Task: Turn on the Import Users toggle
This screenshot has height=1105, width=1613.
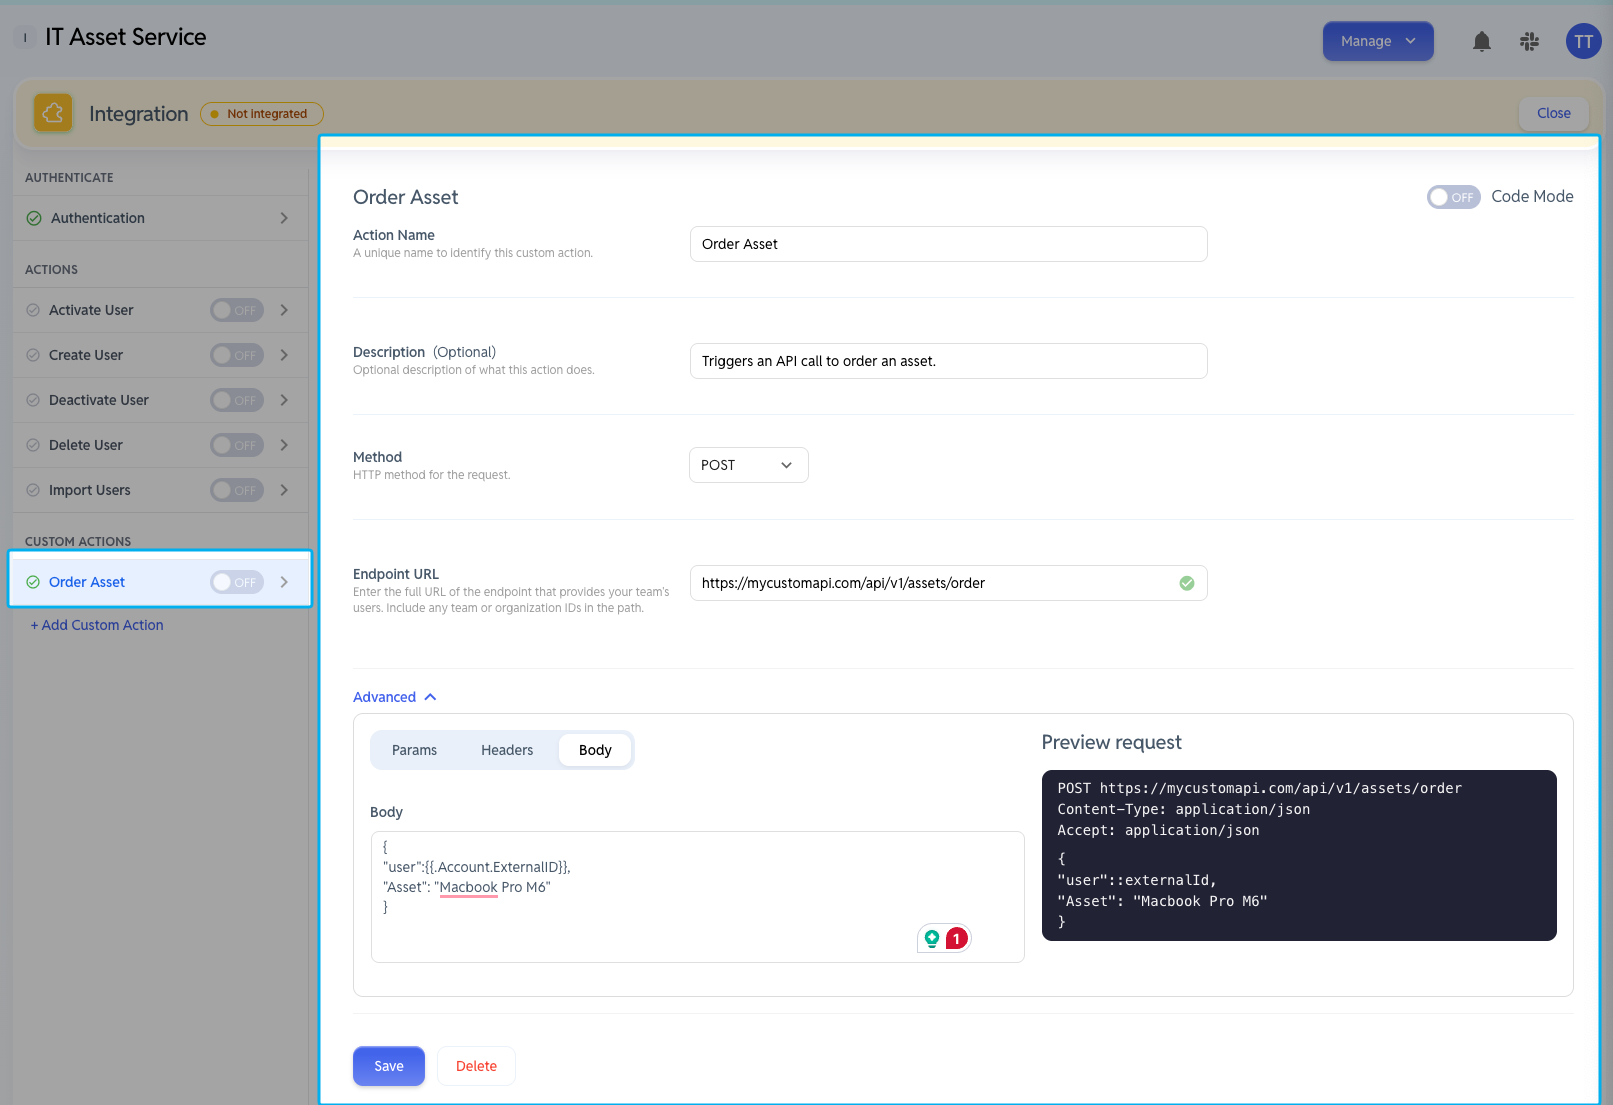Action: click(236, 490)
